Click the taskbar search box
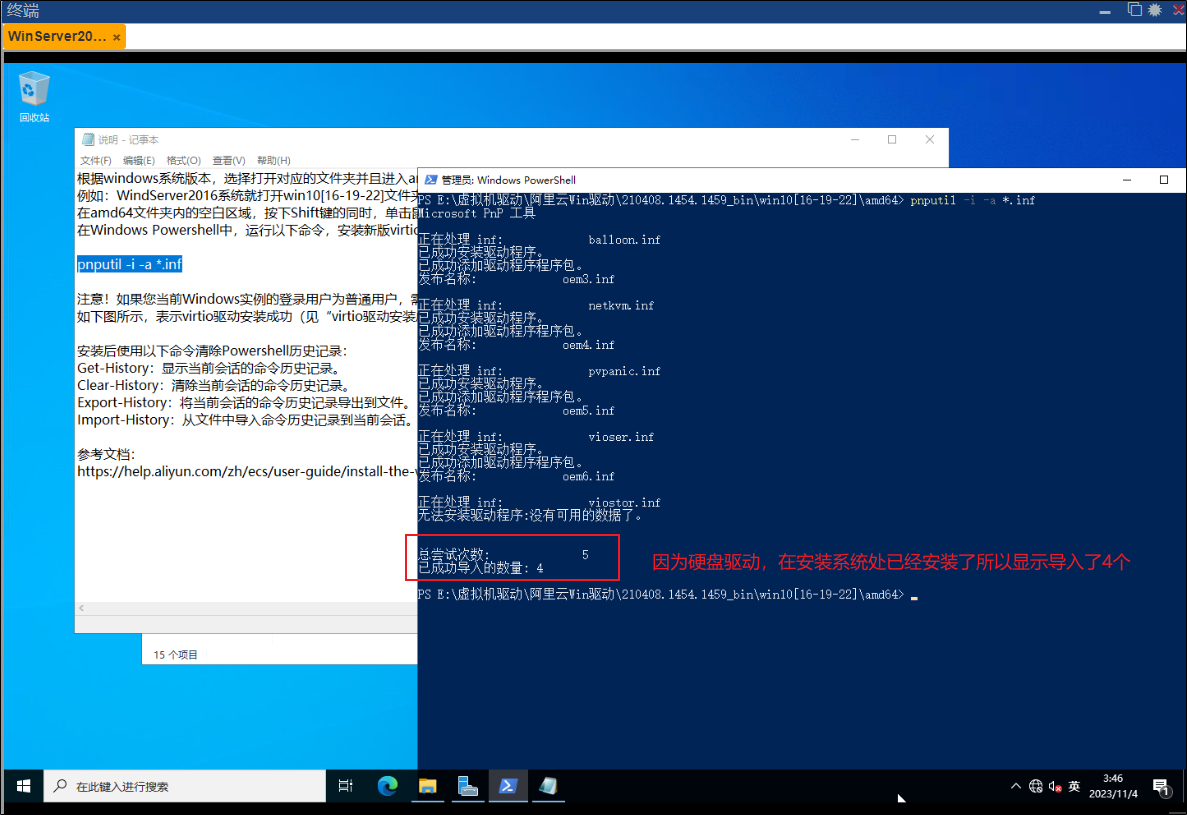This screenshot has width=1187, height=815. click(x=185, y=786)
